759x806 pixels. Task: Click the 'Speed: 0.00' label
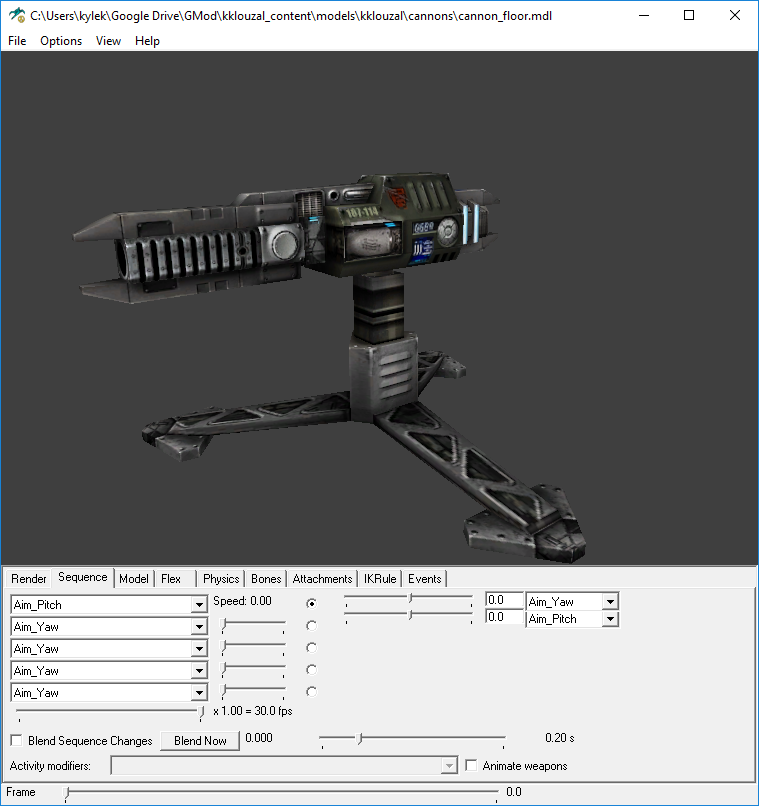click(x=242, y=601)
